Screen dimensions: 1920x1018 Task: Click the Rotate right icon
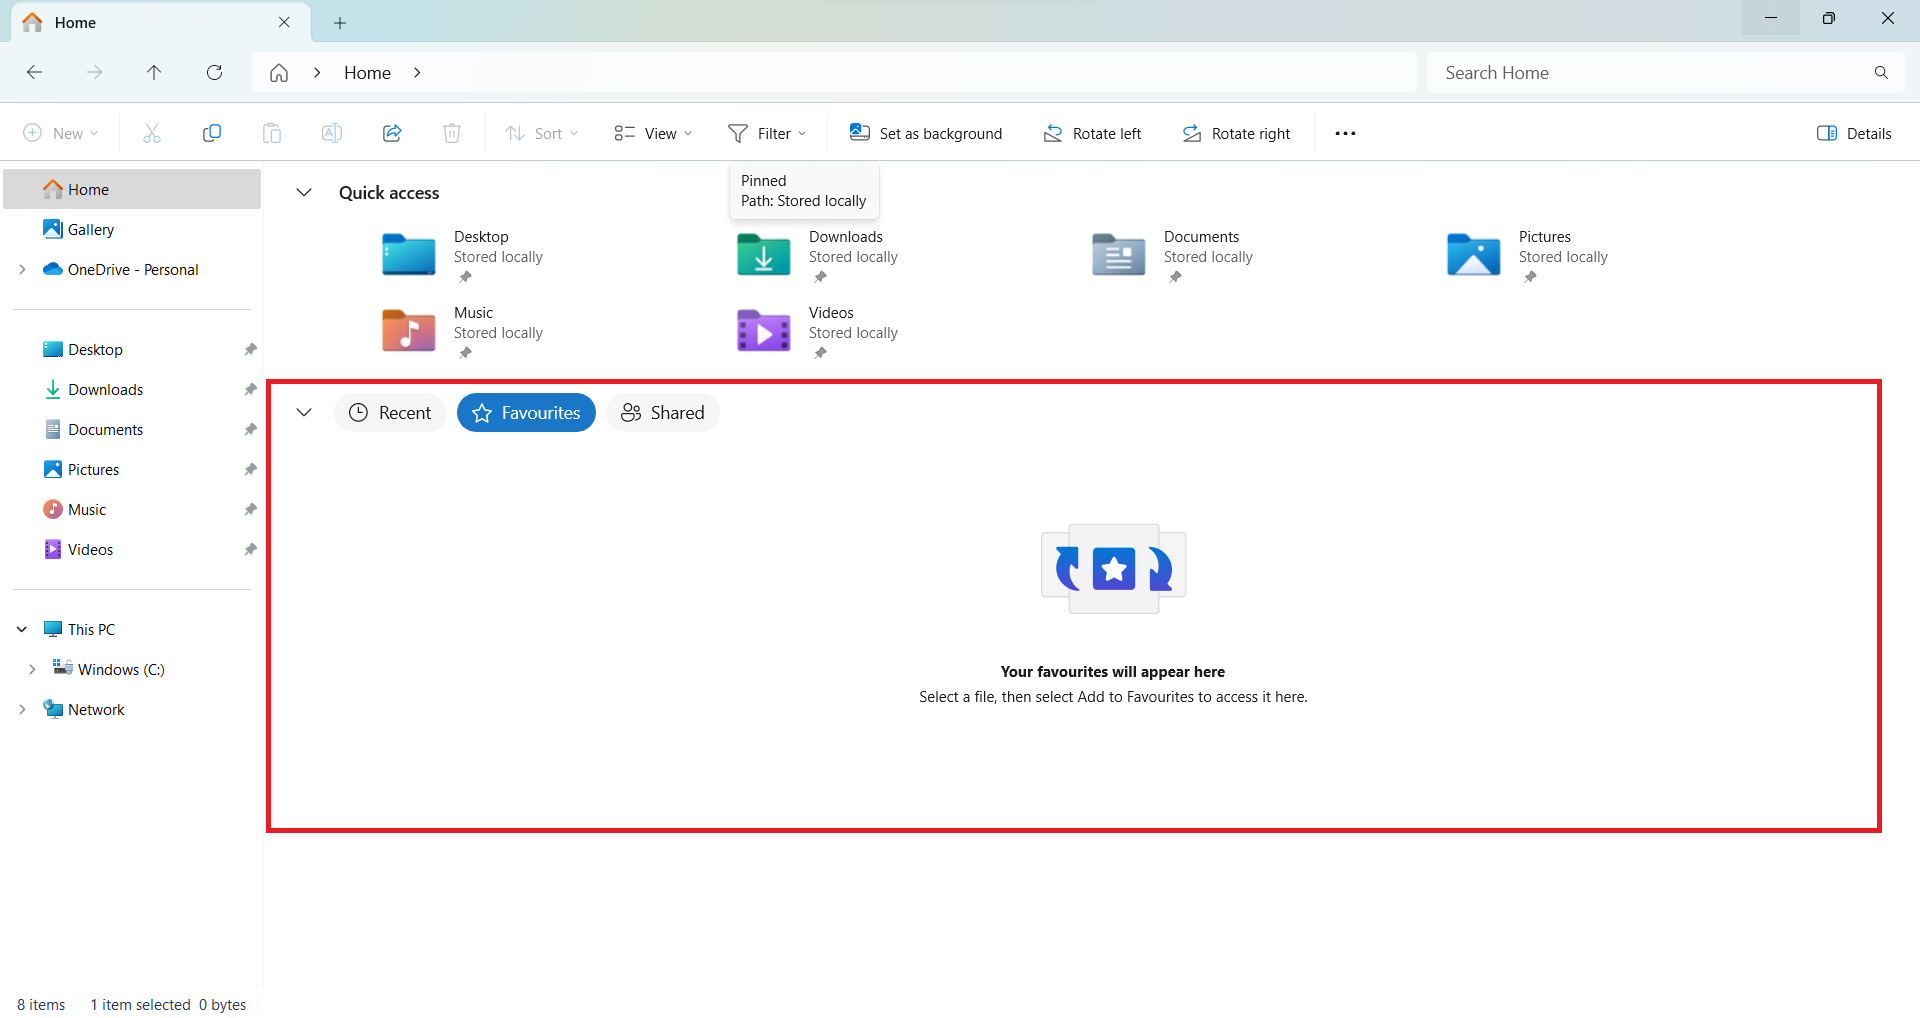[1235, 132]
